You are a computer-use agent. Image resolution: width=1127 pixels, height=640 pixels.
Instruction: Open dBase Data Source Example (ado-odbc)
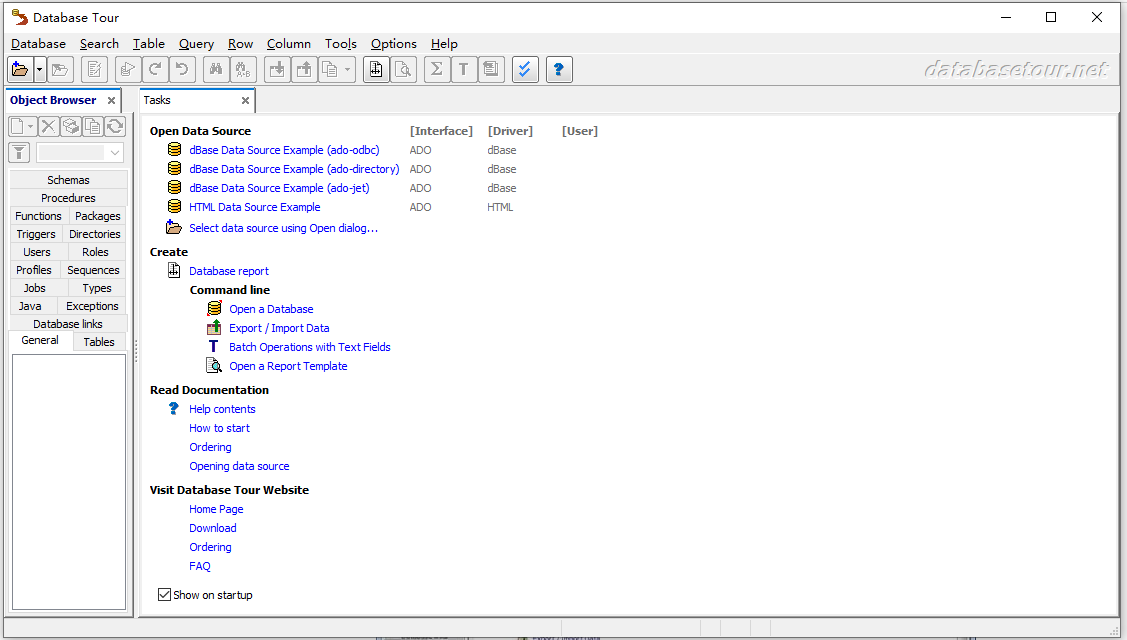click(x=284, y=150)
